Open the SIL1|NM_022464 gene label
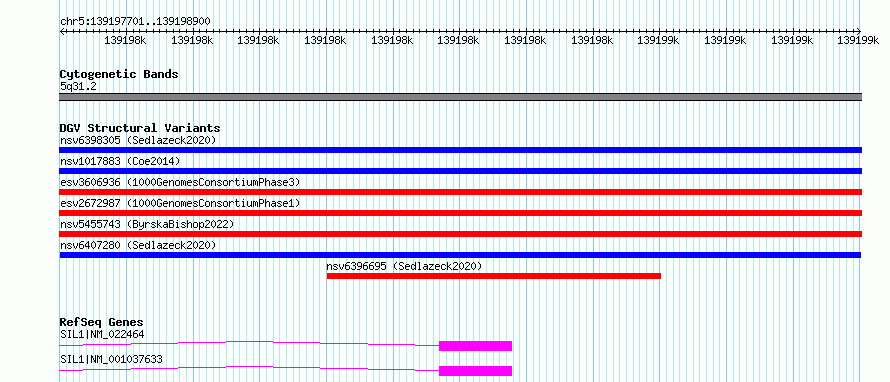 pos(102,334)
